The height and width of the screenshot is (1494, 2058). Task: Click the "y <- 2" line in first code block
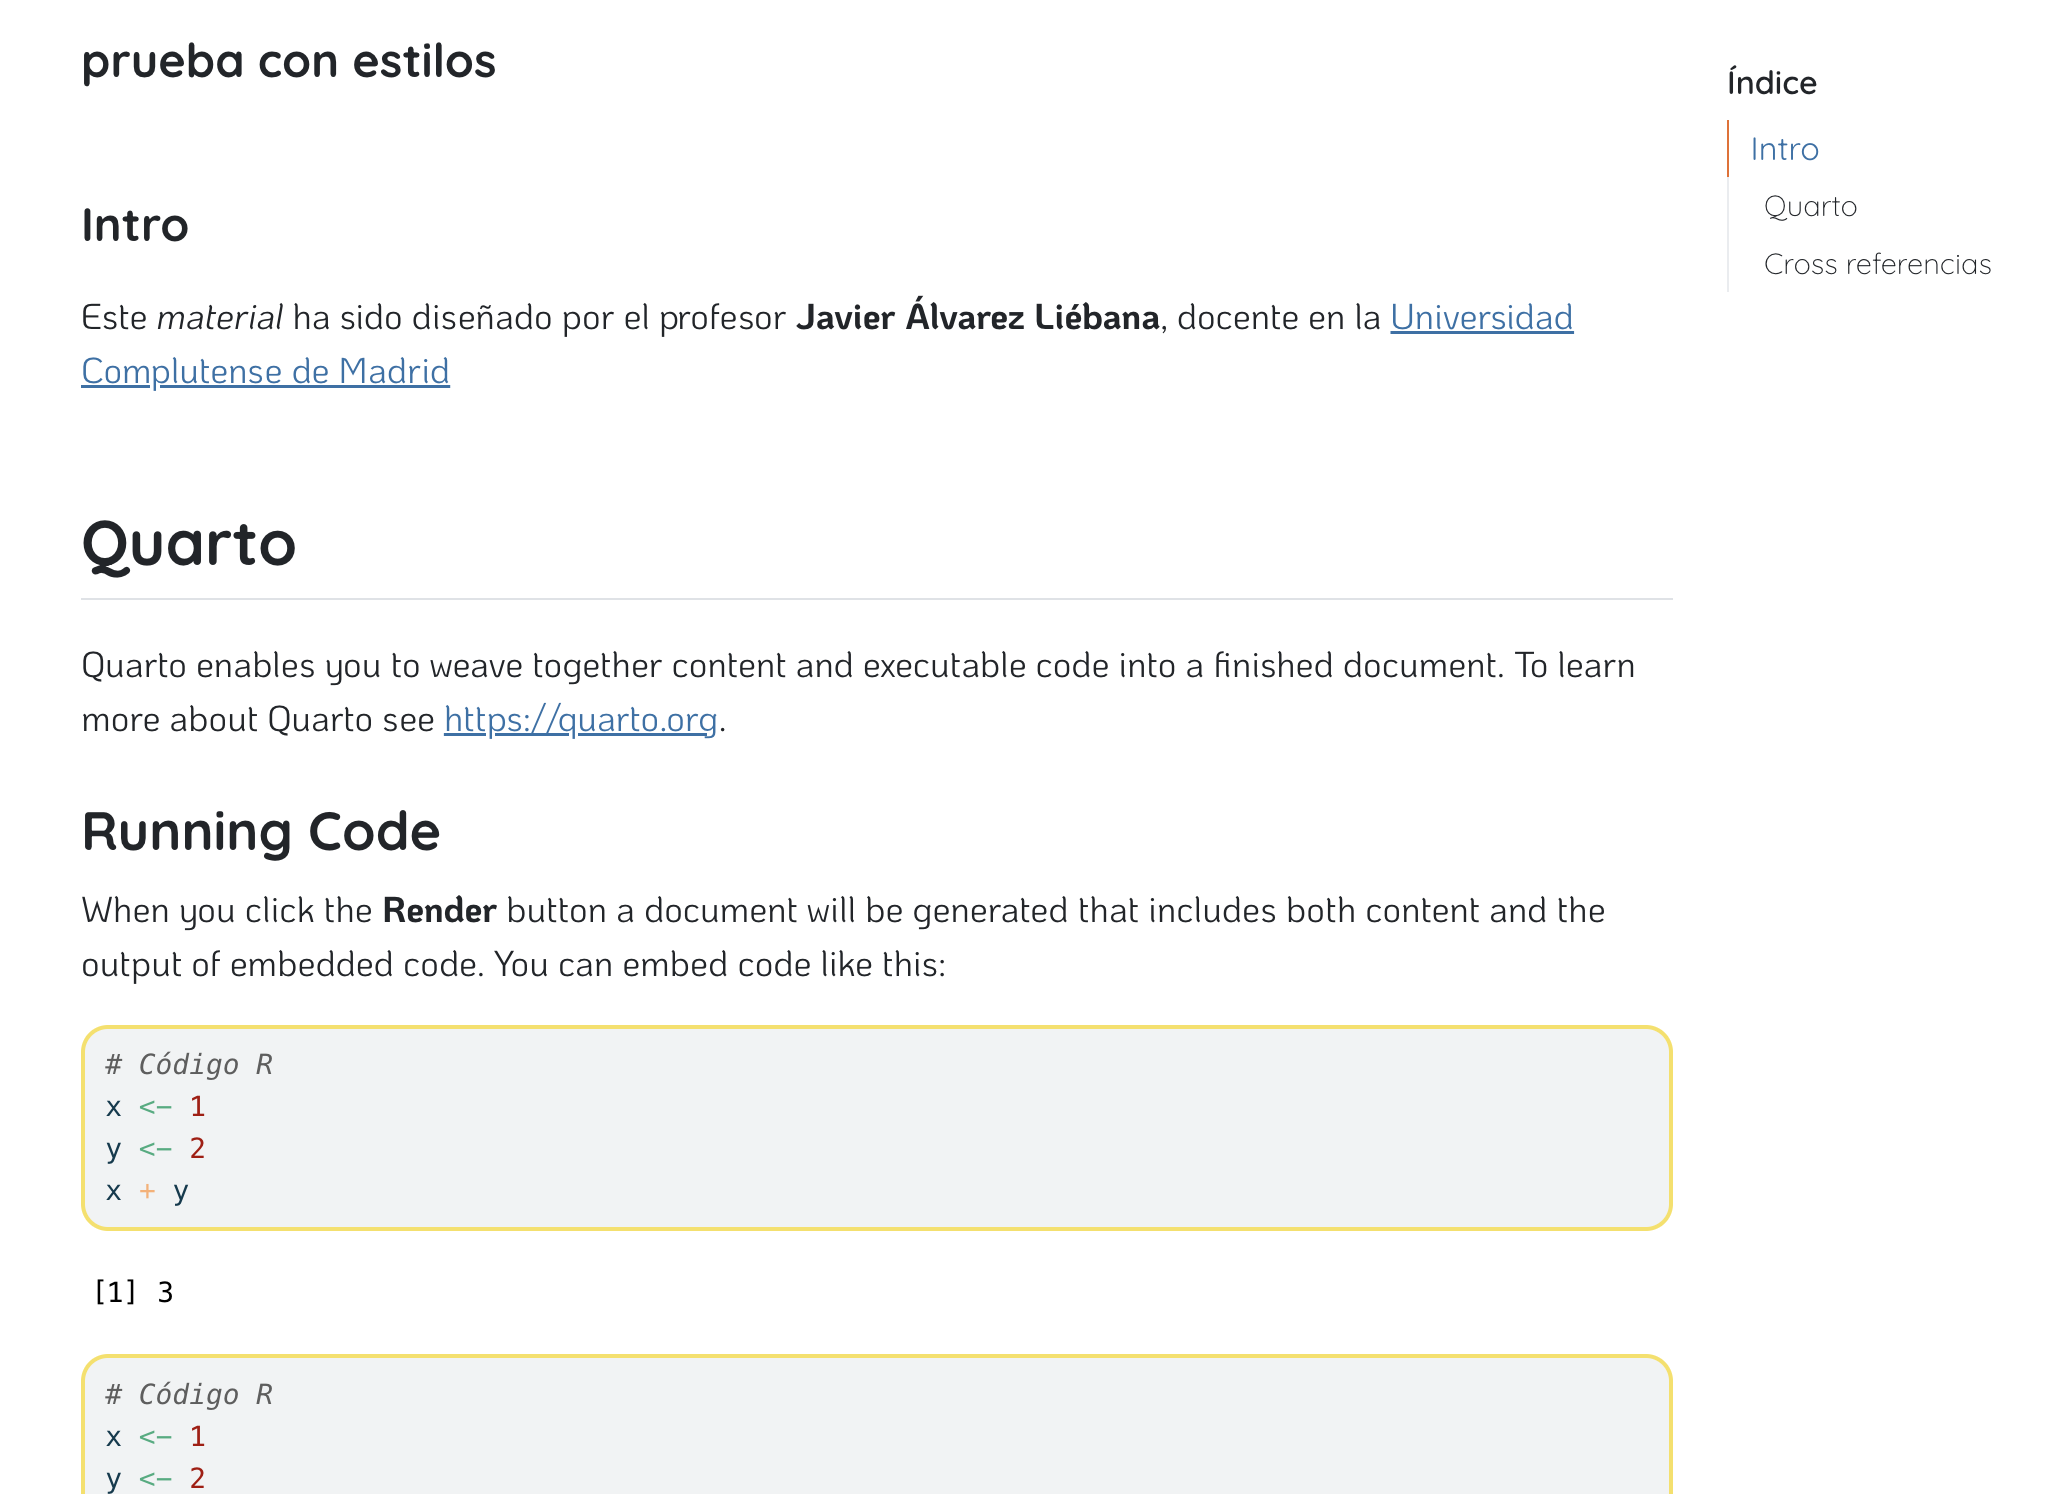pyautogui.click(x=155, y=1149)
